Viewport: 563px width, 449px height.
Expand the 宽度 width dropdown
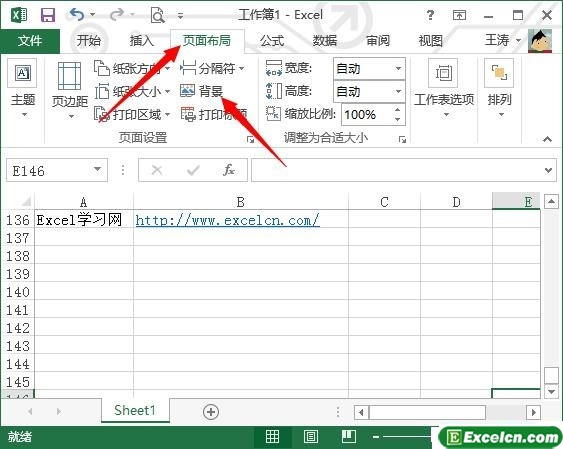click(398, 68)
